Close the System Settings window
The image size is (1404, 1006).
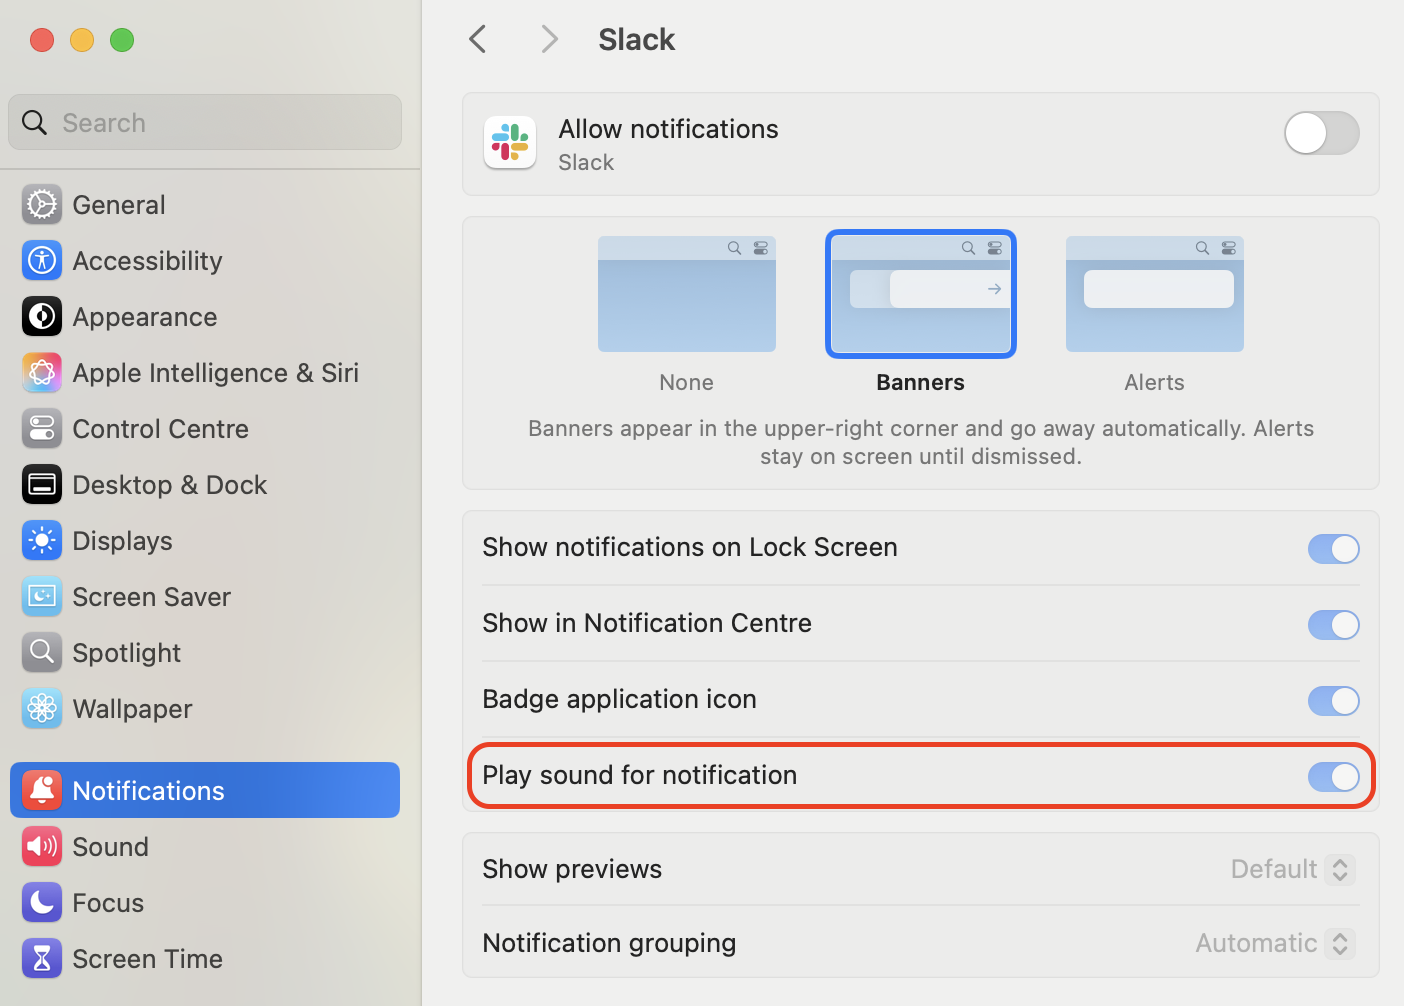(42, 40)
